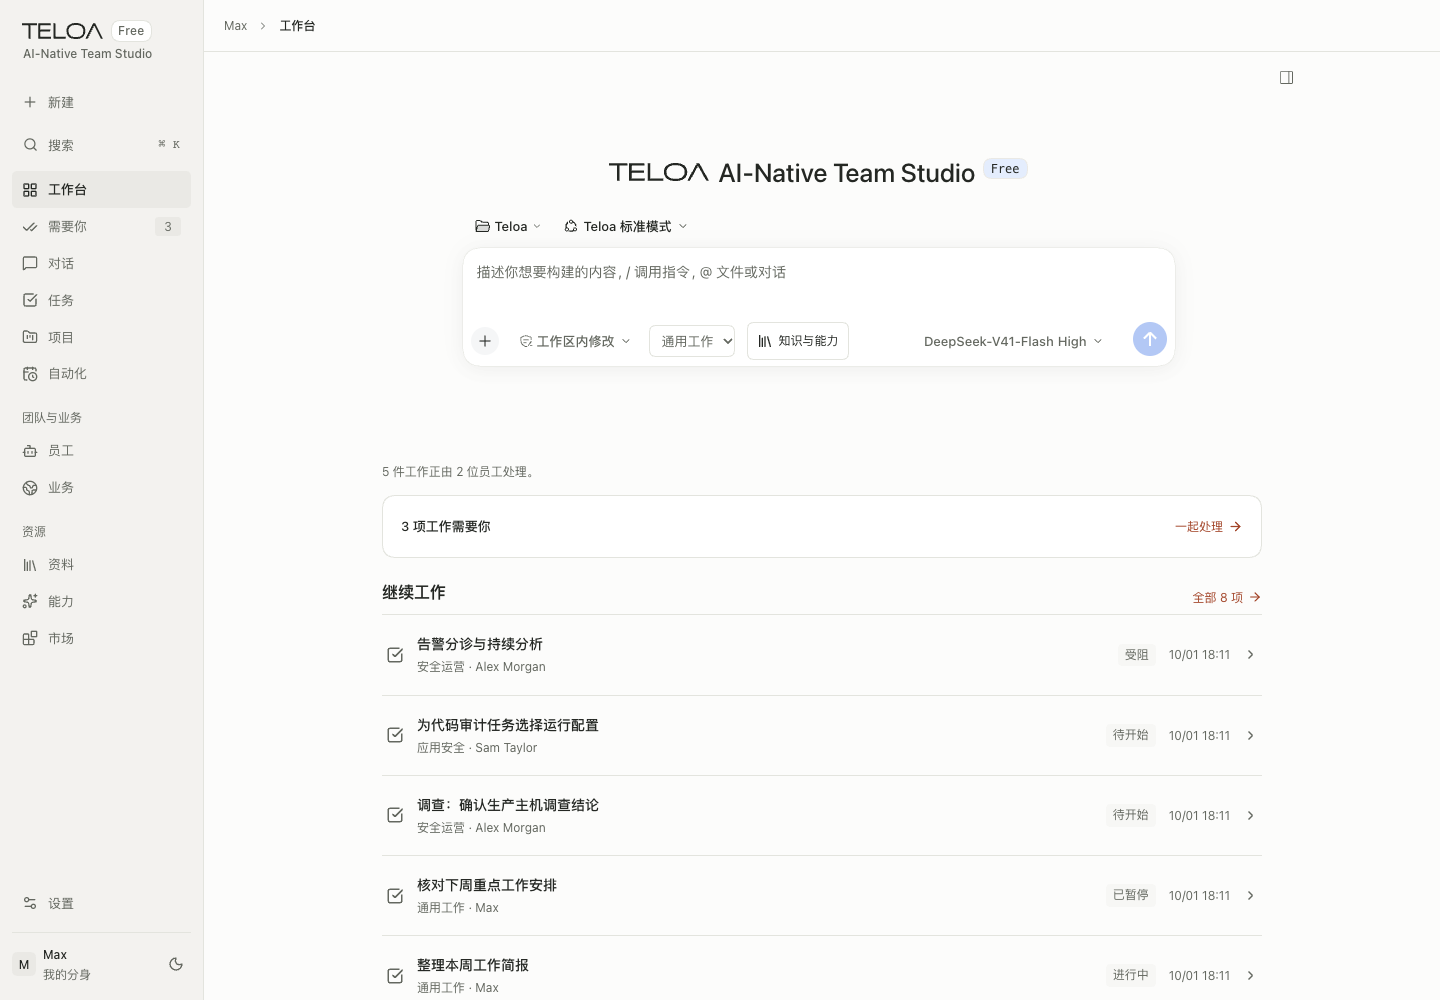Viewport: 1440px width, 1000px height.
Task: Open 知识与能力 button
Action: (x=798, y=341)
